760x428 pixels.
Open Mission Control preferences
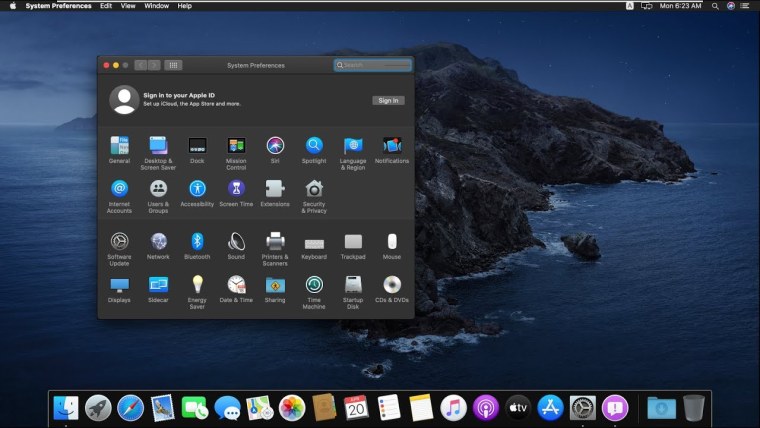point(236,146)
